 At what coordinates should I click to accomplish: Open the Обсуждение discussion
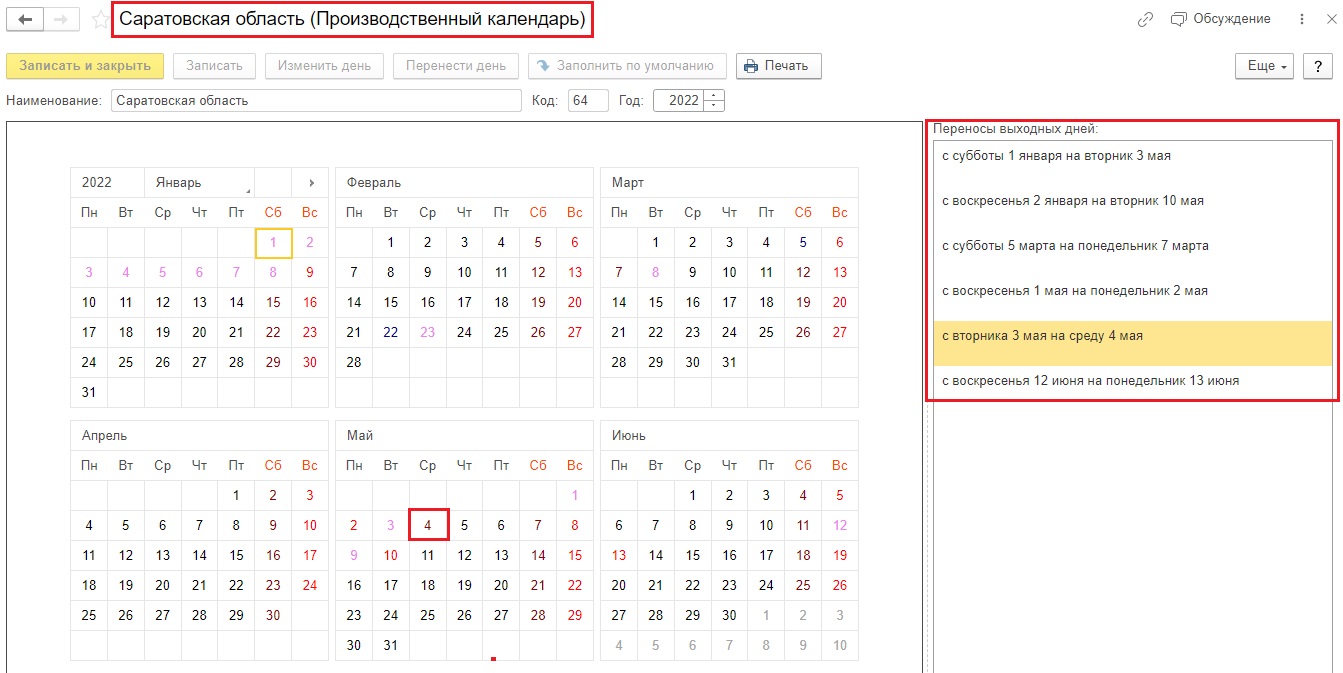click(x=1220, y=19)
